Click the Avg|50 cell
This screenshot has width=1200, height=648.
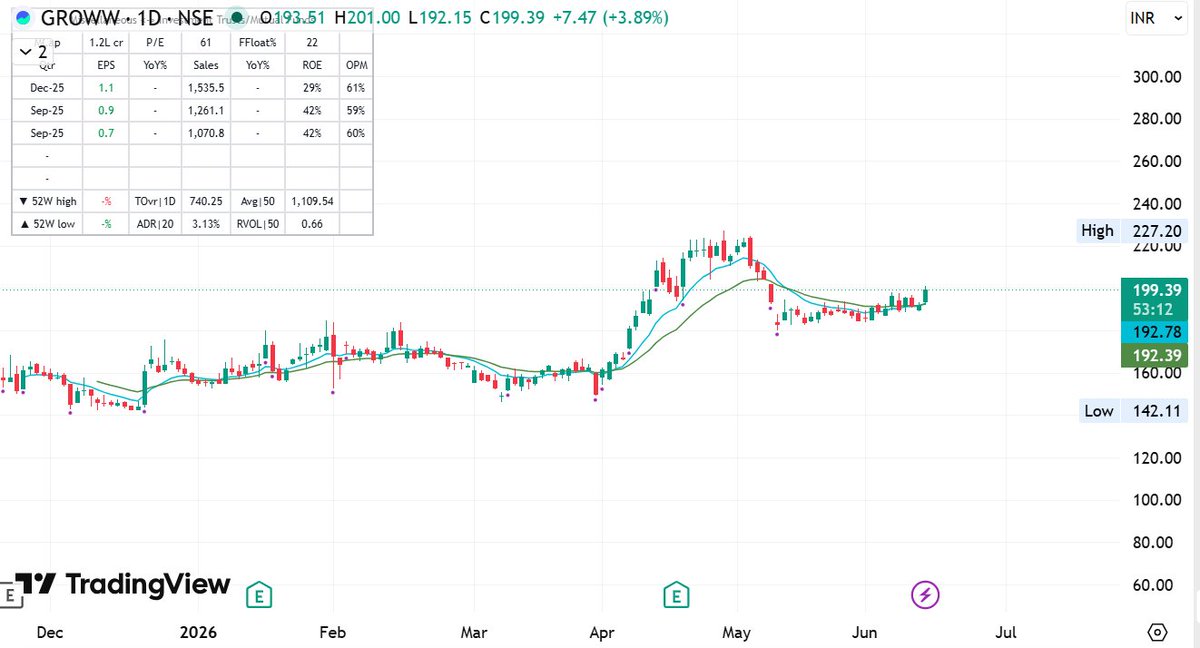[258, 201]
